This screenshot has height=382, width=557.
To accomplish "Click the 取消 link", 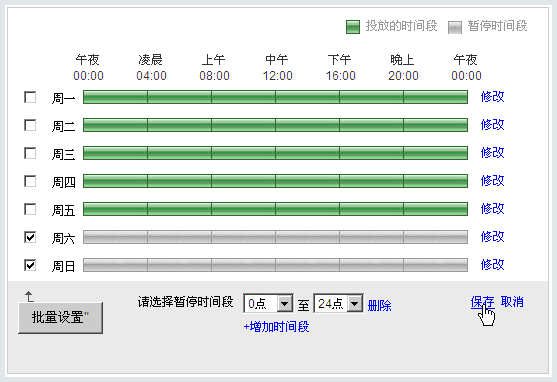I will [512, 302].
